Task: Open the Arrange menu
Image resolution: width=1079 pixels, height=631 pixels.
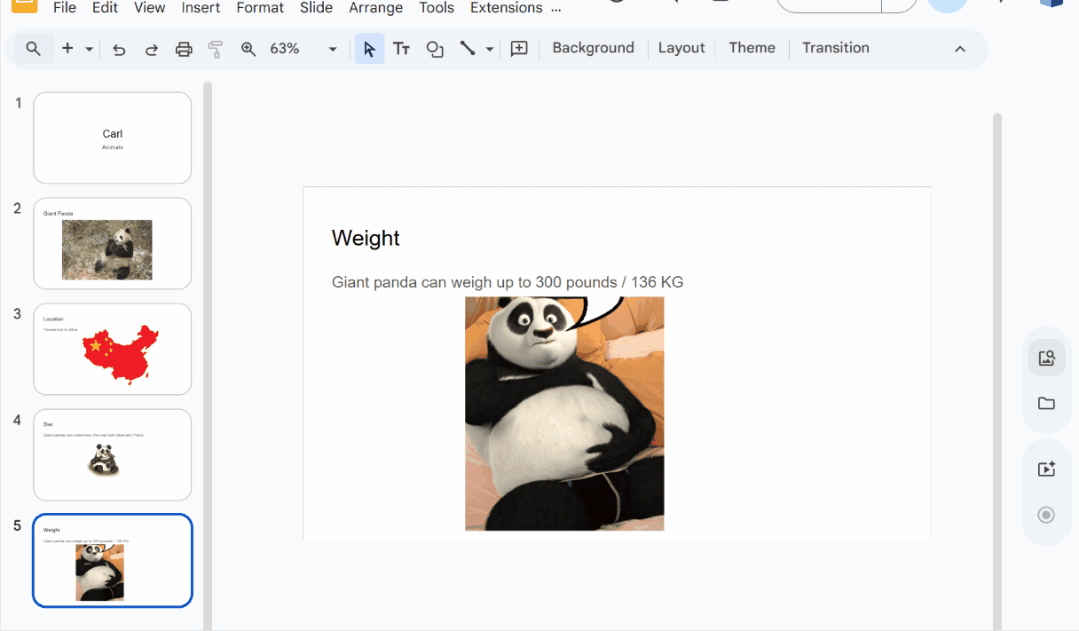Action: click(376, 8)
